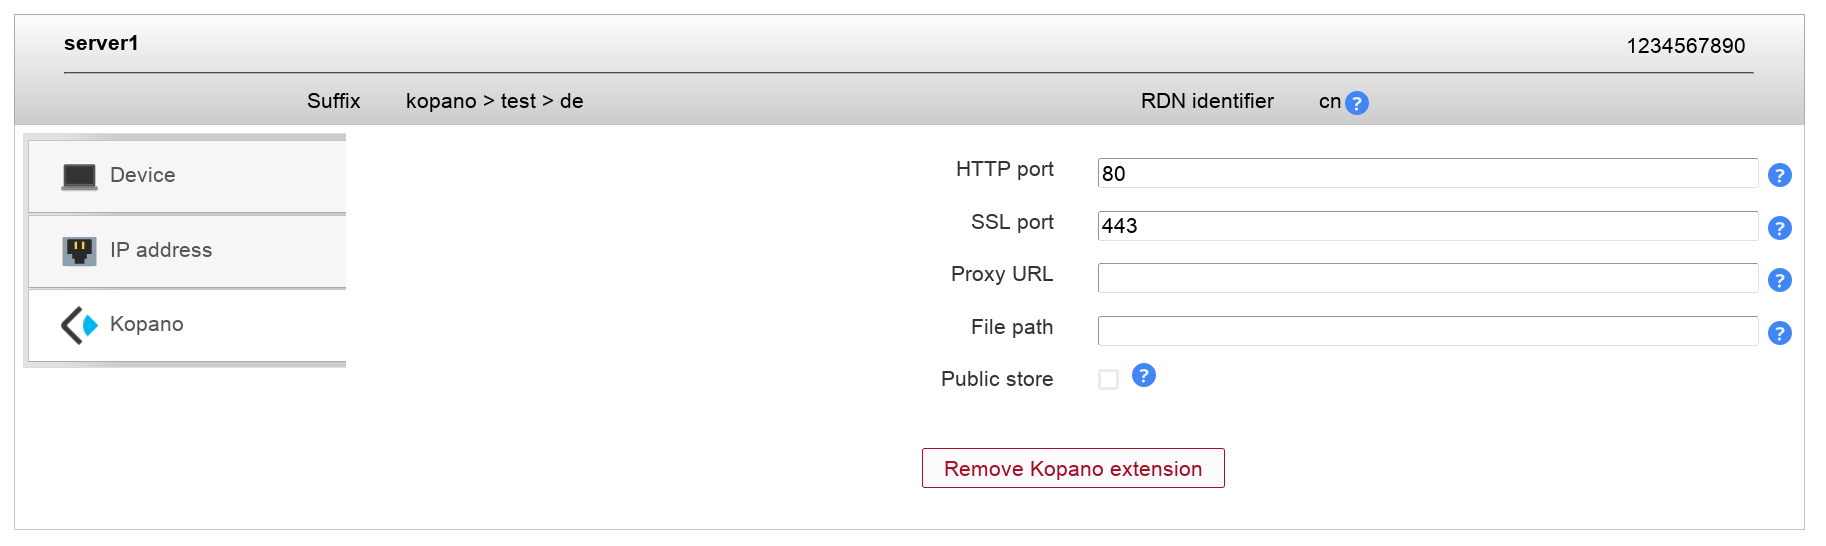Open the File path help icon
This screenshot has height=546, width=1826.
[1779, 333]
